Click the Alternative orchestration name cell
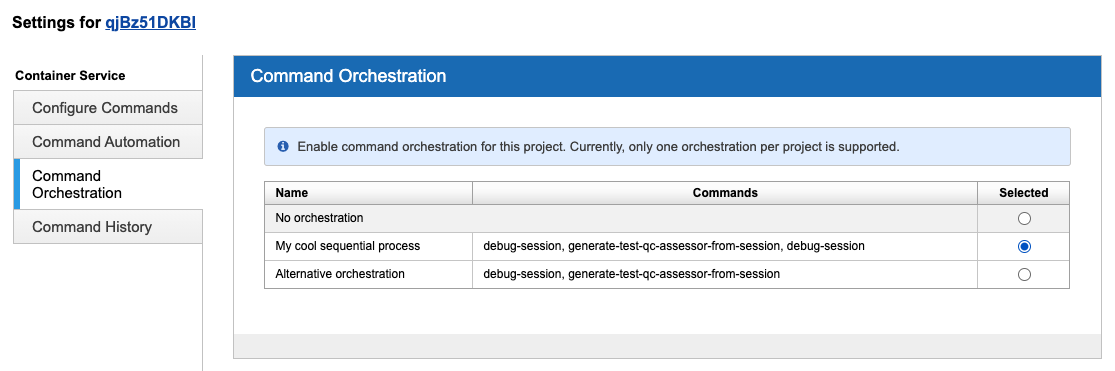1115x371 pixels. click(x=368, y=274)
